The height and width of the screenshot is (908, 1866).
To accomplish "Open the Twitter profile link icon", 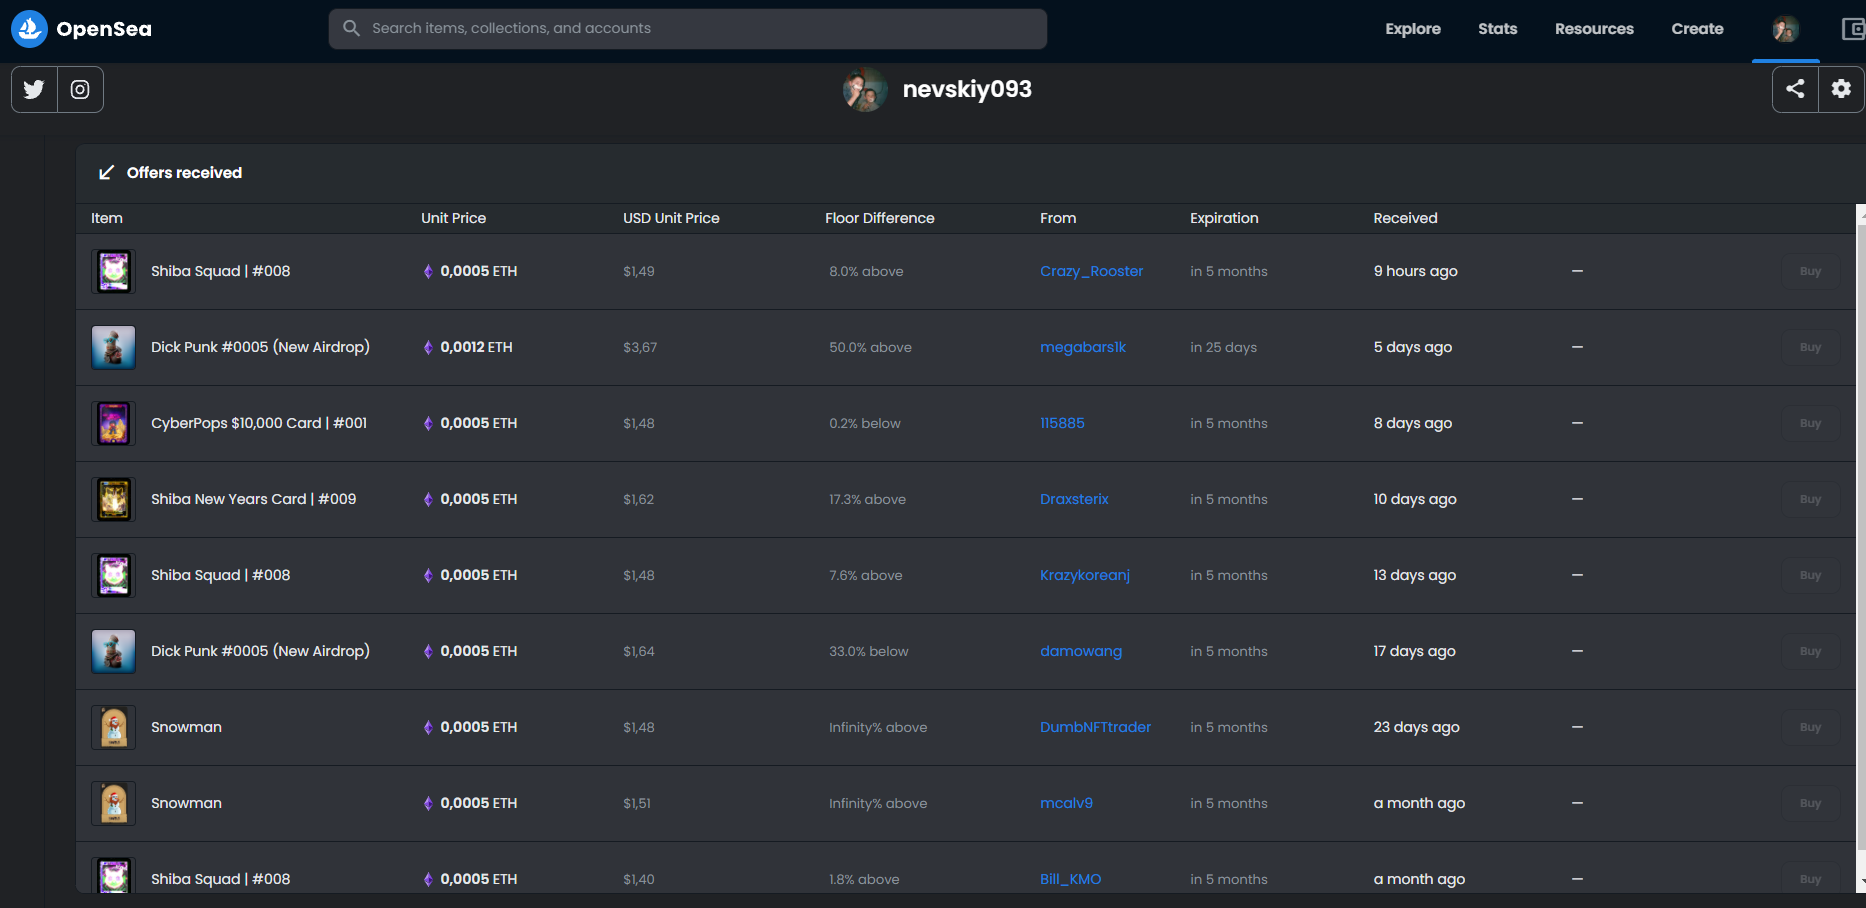I will [x=34, y=89].
